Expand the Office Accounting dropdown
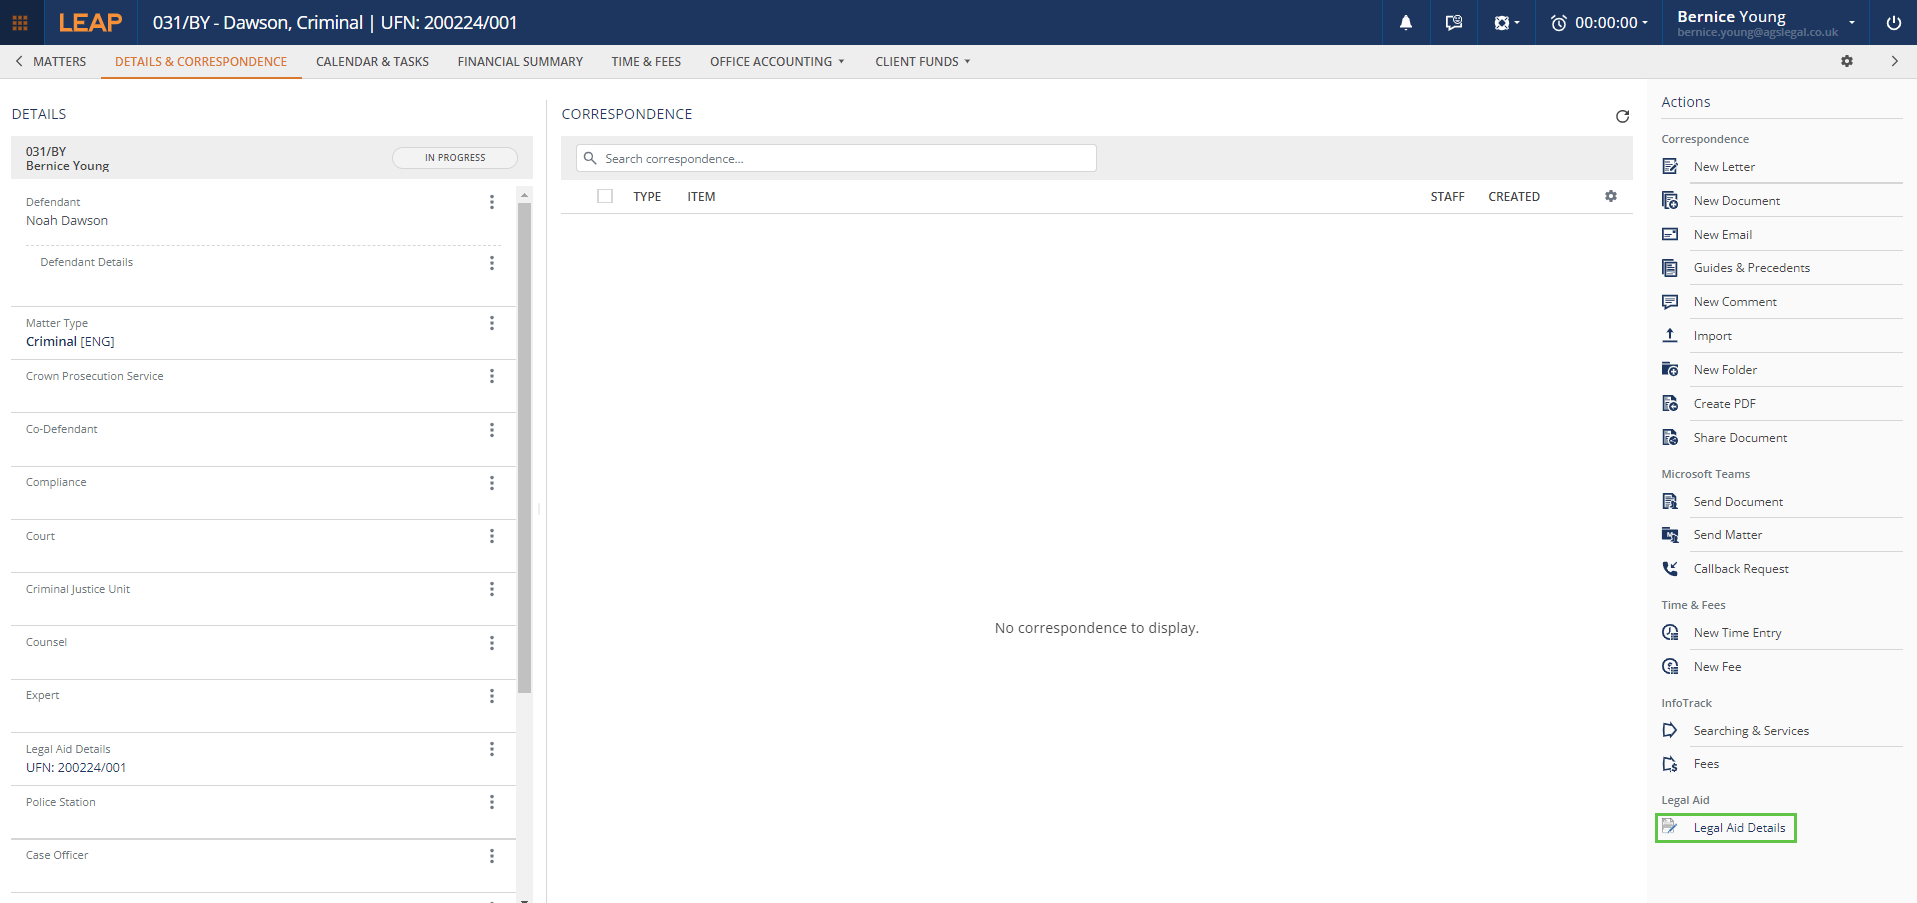Image resolution: width=1917 pixels, height=903 pixels. 777,61
